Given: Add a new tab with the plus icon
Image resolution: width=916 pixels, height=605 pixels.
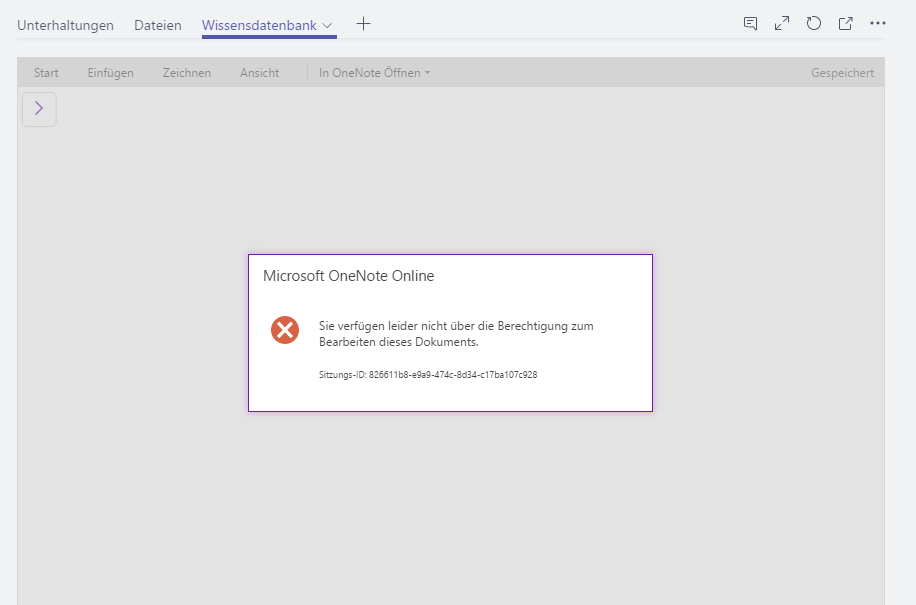Looking at the screenshot, I should [363, 23].
